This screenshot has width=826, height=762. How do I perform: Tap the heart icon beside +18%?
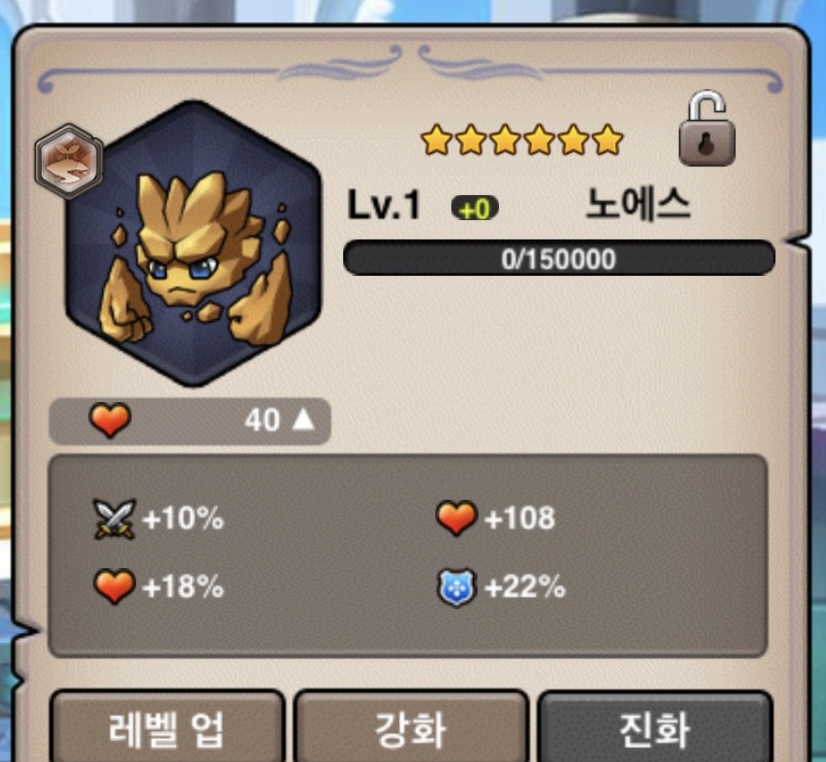point(114,586)
